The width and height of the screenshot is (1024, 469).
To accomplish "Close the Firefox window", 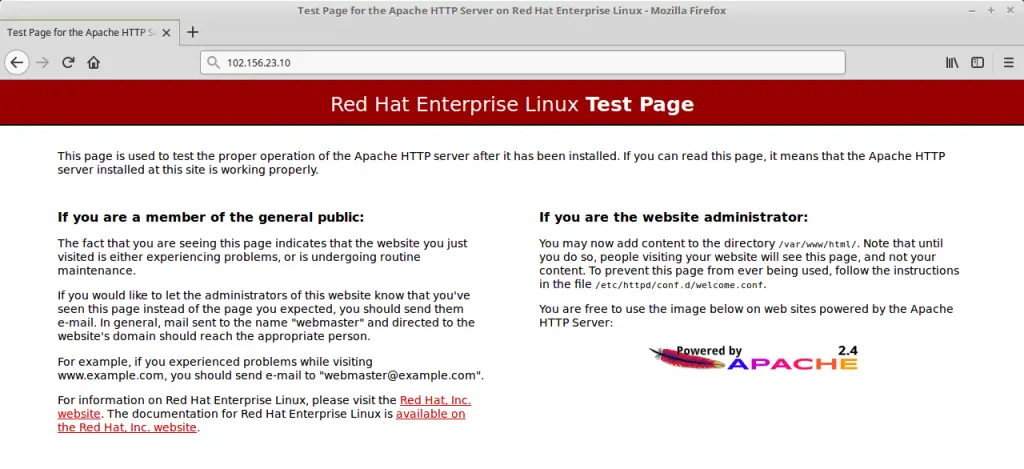I will 1010,10.
